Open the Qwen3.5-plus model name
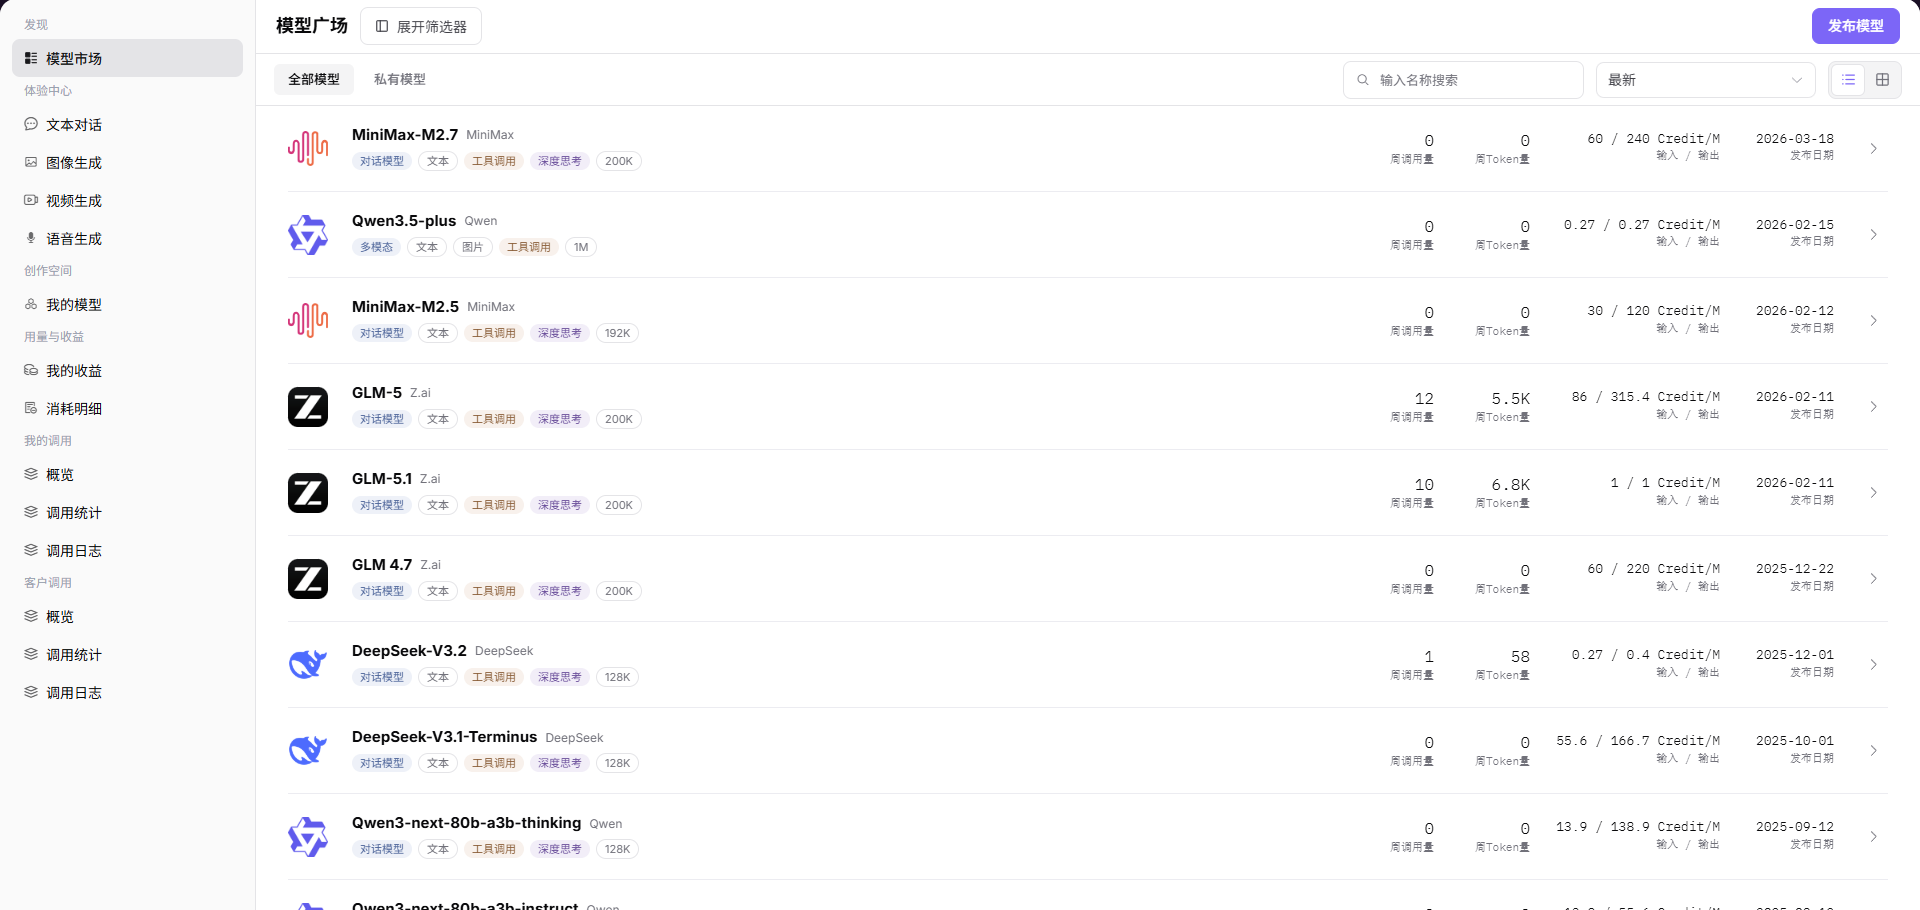1920x910 pixels. coord(404,221)
